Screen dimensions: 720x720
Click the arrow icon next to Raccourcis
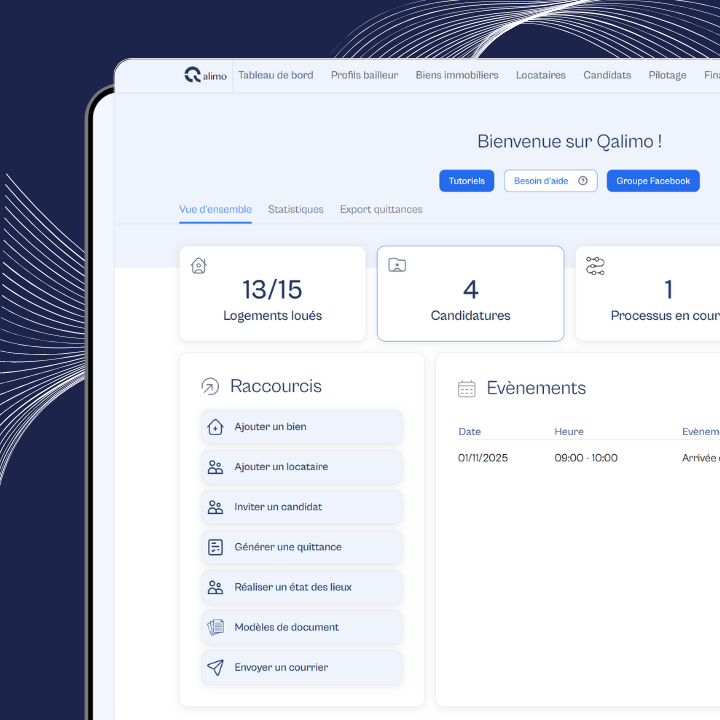210,386
